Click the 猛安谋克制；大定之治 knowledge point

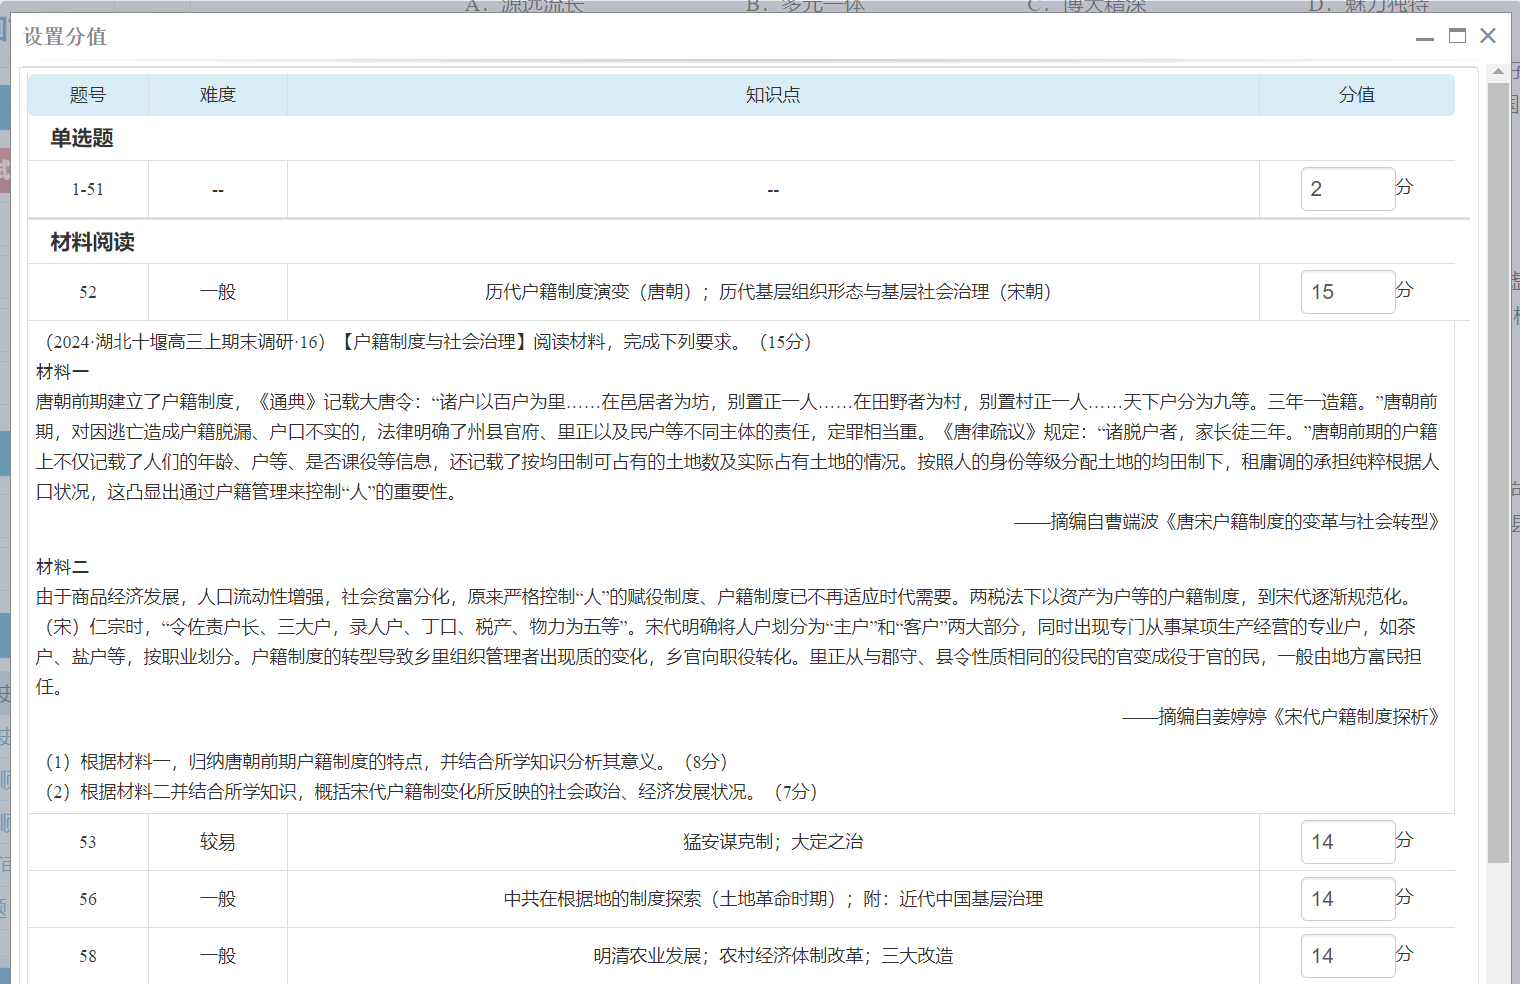pyautogui.click(x=772, y=842)
